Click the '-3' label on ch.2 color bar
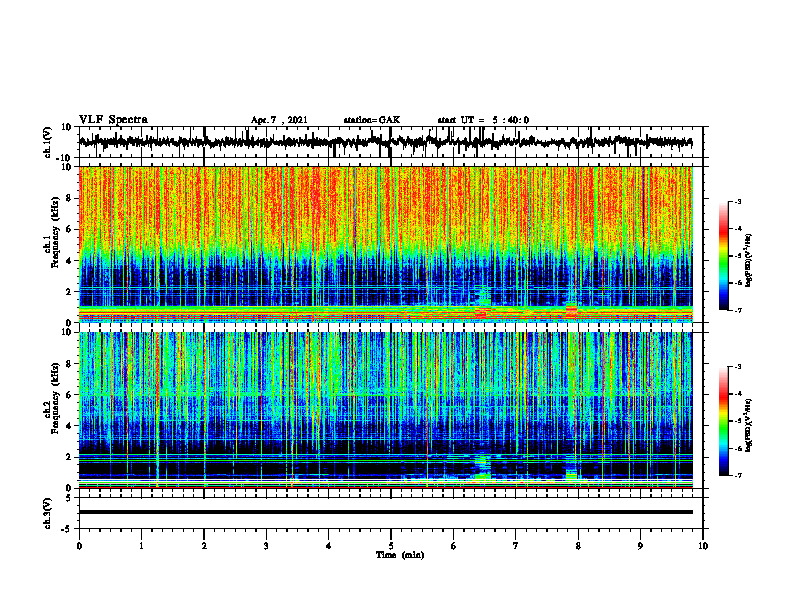 [x=738, y=367]
